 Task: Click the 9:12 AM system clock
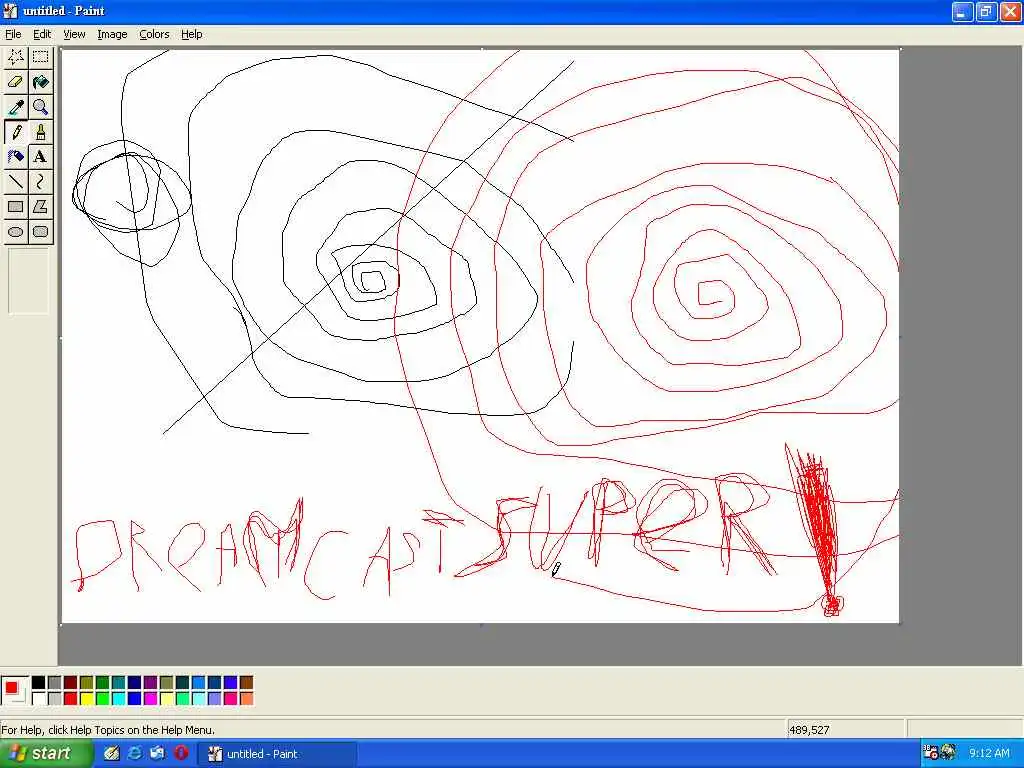[x=989, y=754]
